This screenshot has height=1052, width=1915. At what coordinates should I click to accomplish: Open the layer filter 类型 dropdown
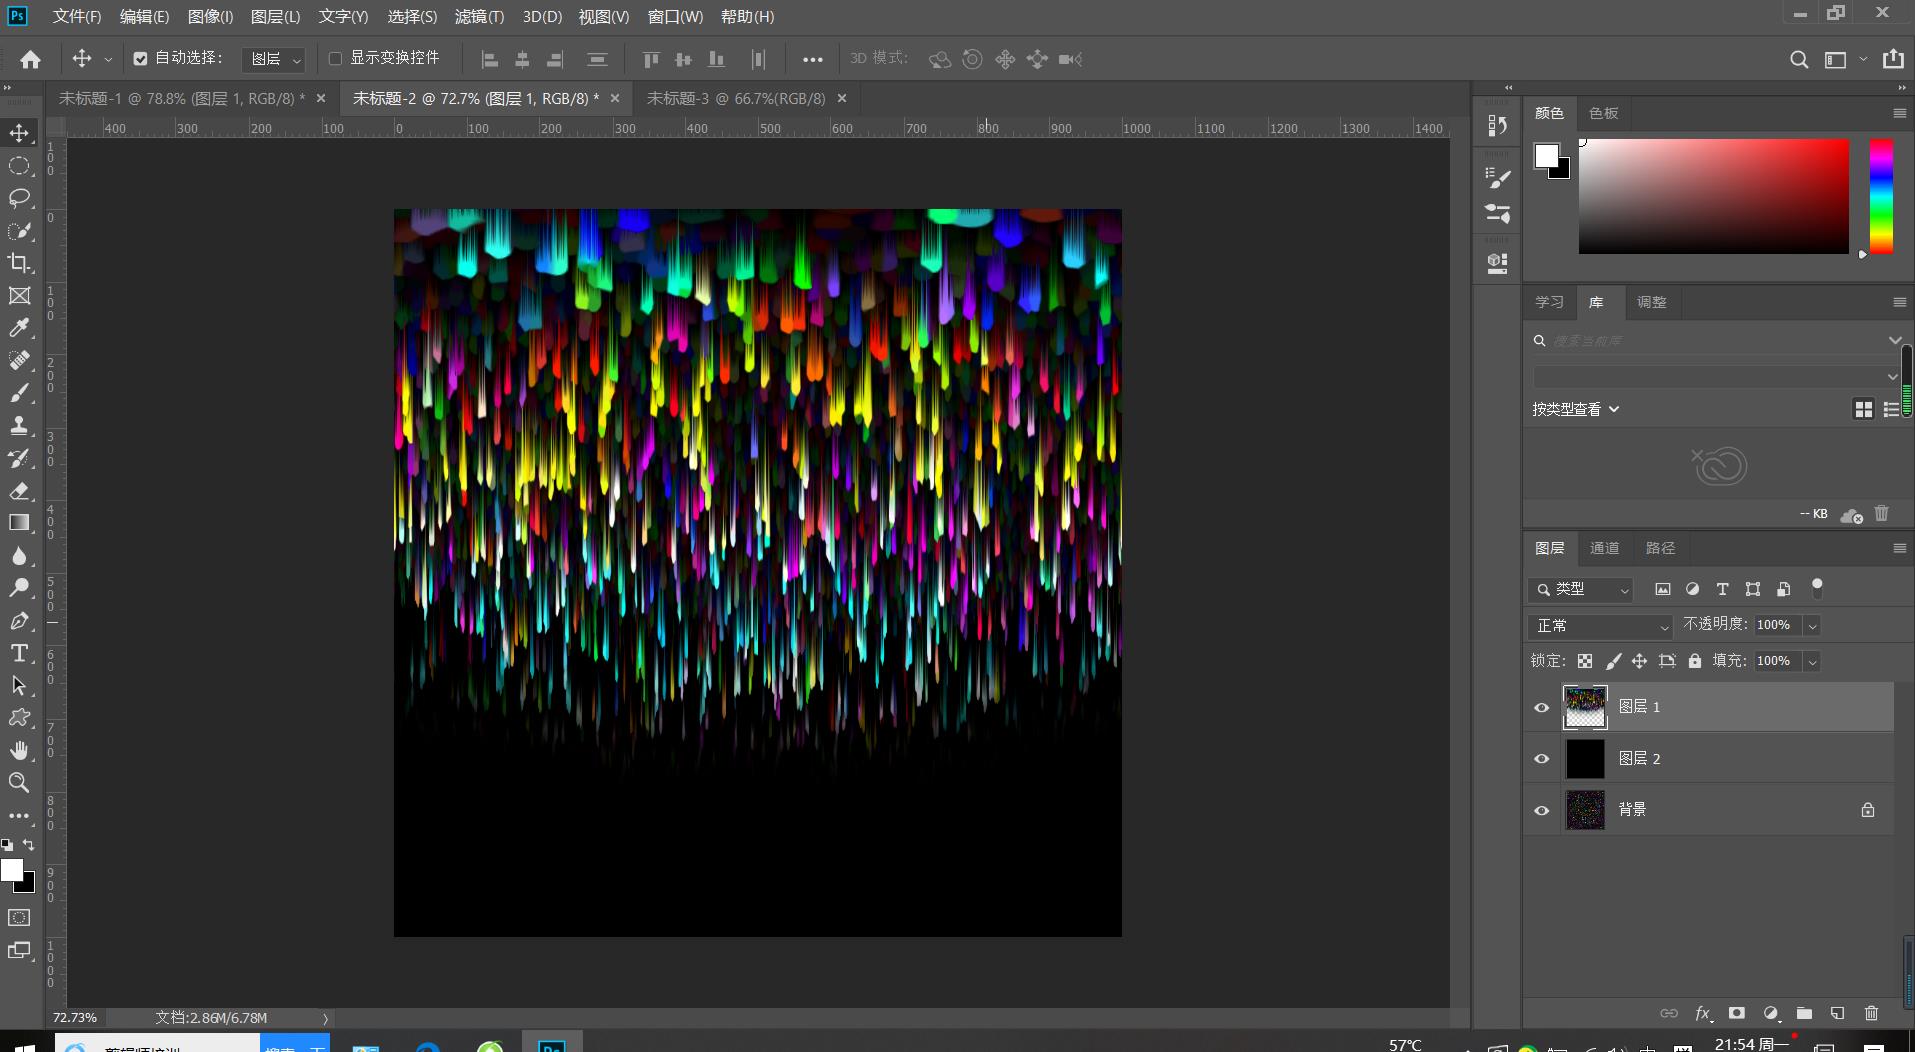pos(1581,590)
